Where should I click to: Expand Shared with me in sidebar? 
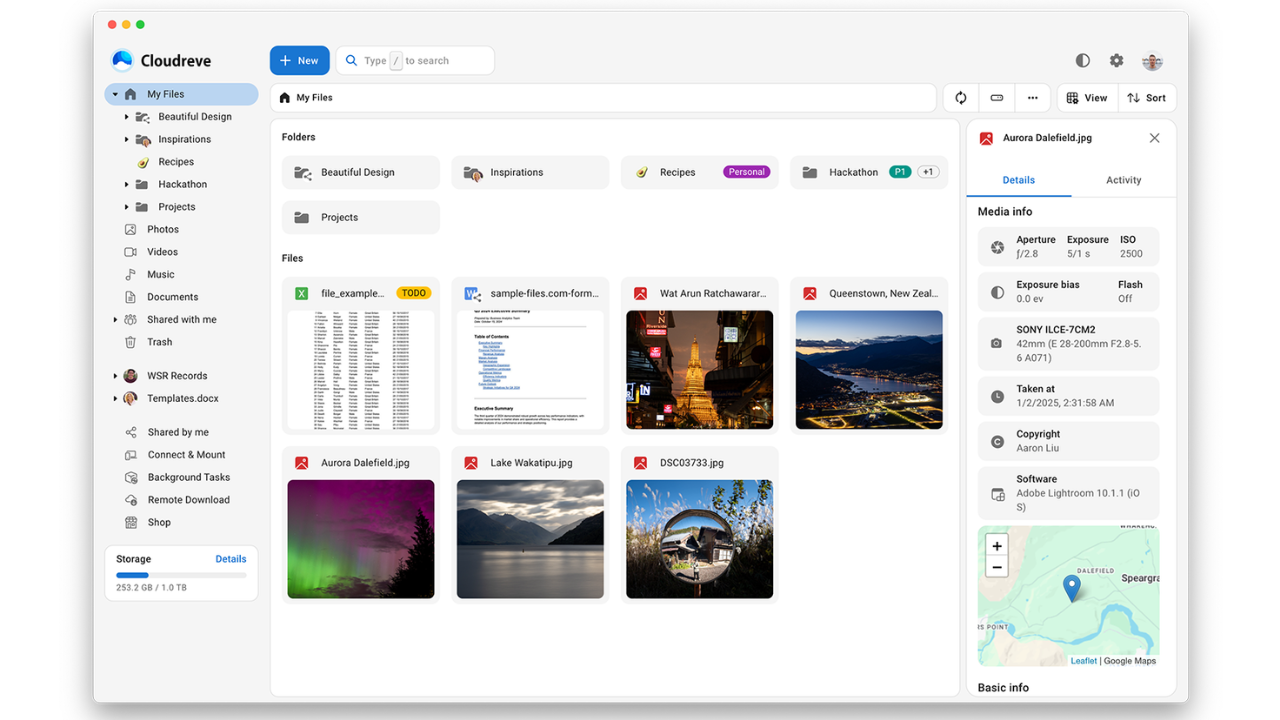click(115, 320)
